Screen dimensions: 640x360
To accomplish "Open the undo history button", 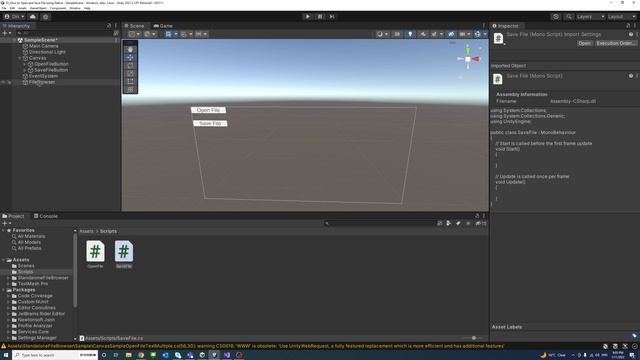I will 556,17.
